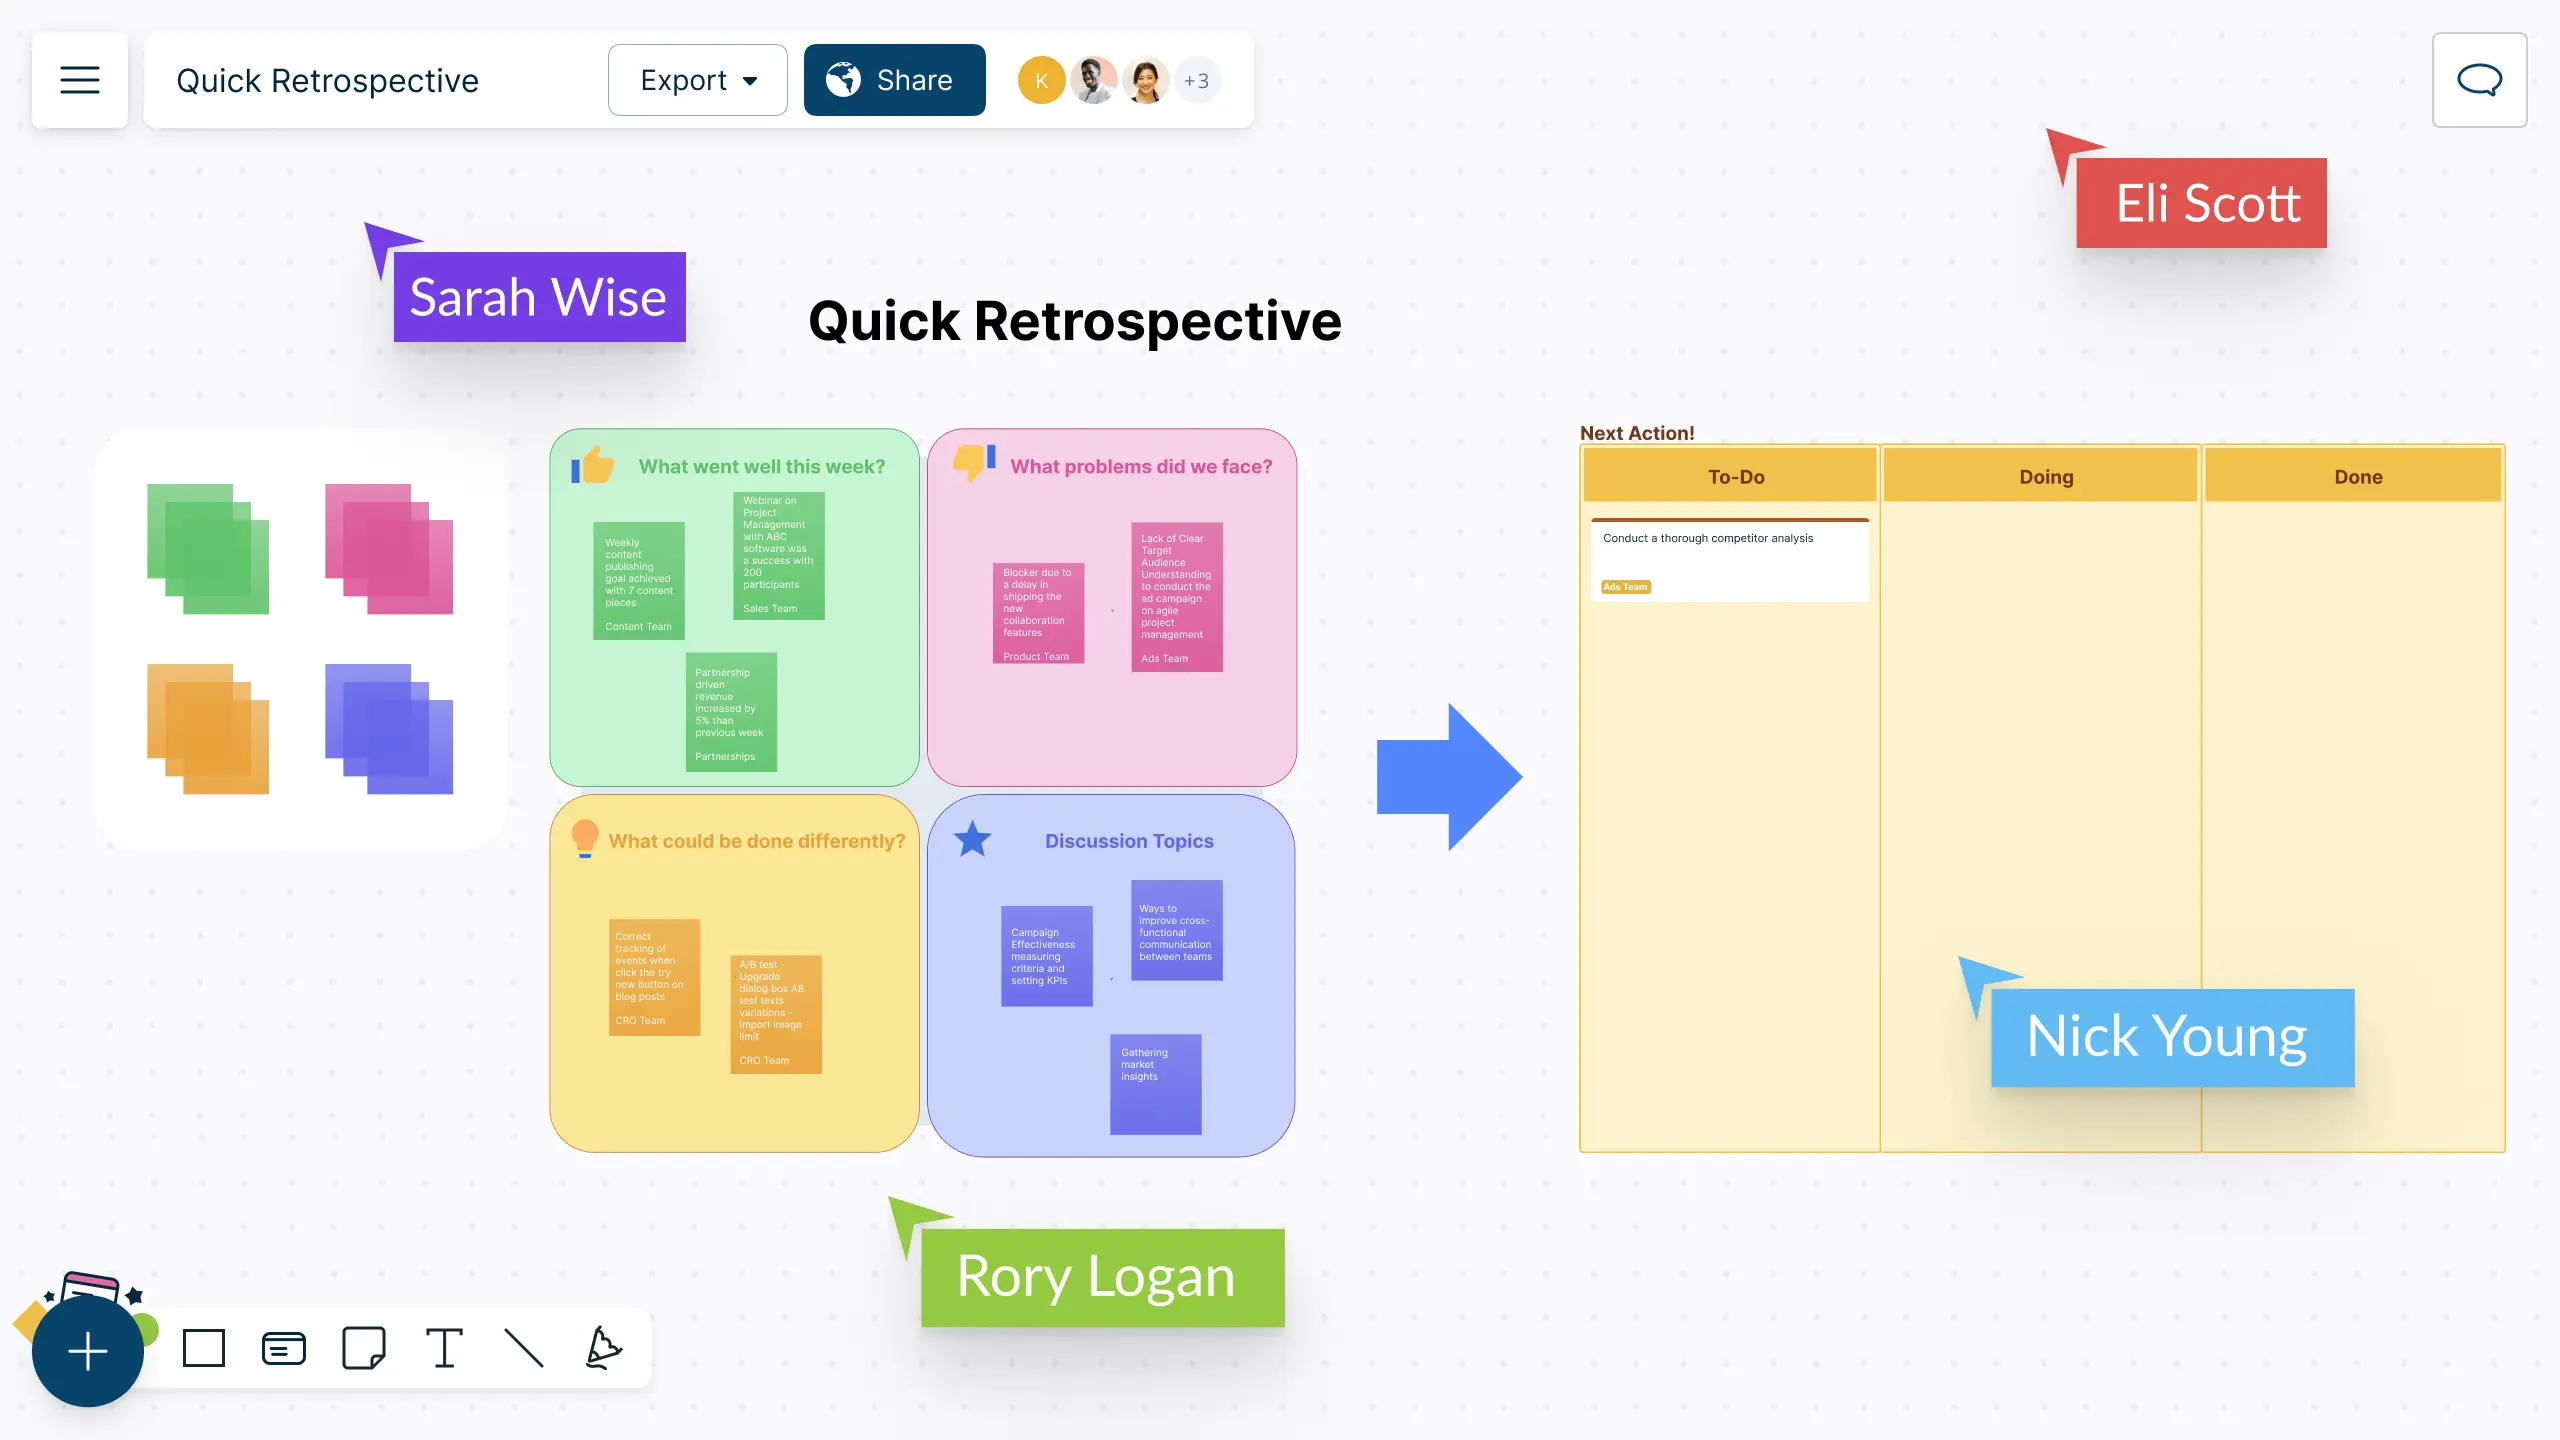
Task: Toggle Nick Young cursor label
Action: 2164,1036
